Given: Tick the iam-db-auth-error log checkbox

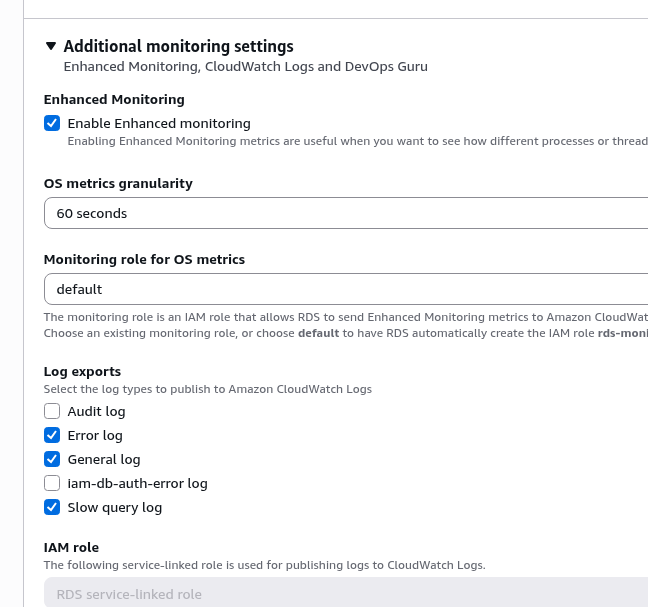Looking at the screenshot, I should pyautogui.click(x=52, y=483).
